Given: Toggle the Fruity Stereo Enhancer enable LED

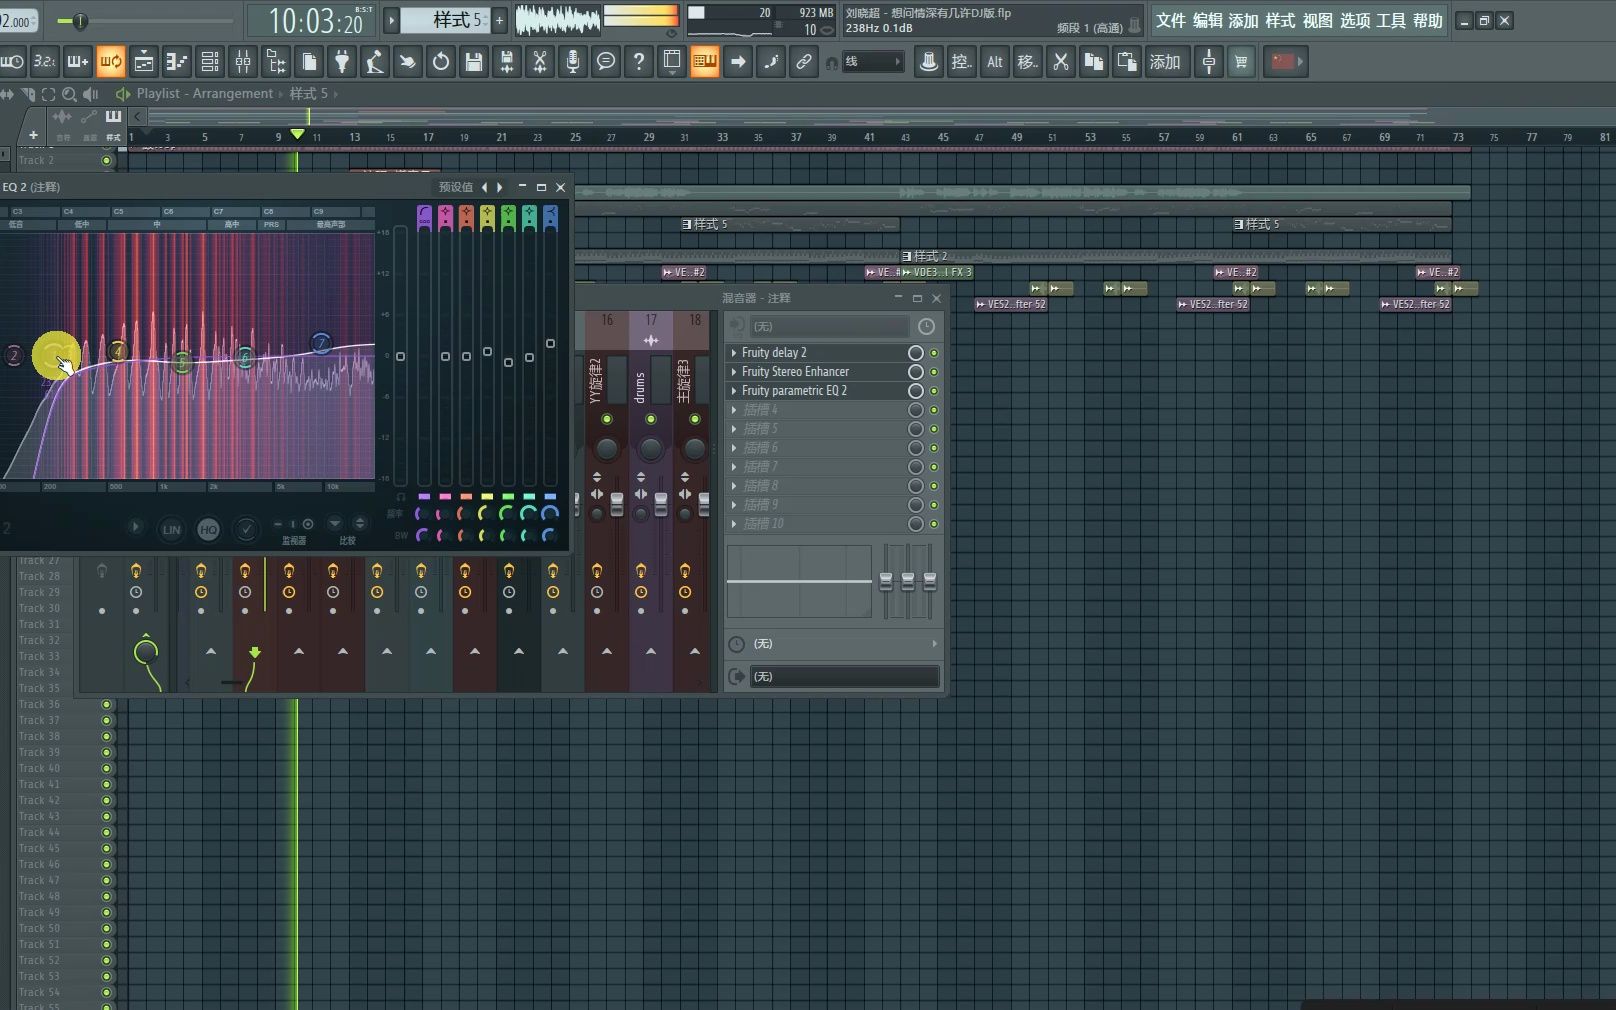Looking at the screenshot, I should [x=934, y=372].
